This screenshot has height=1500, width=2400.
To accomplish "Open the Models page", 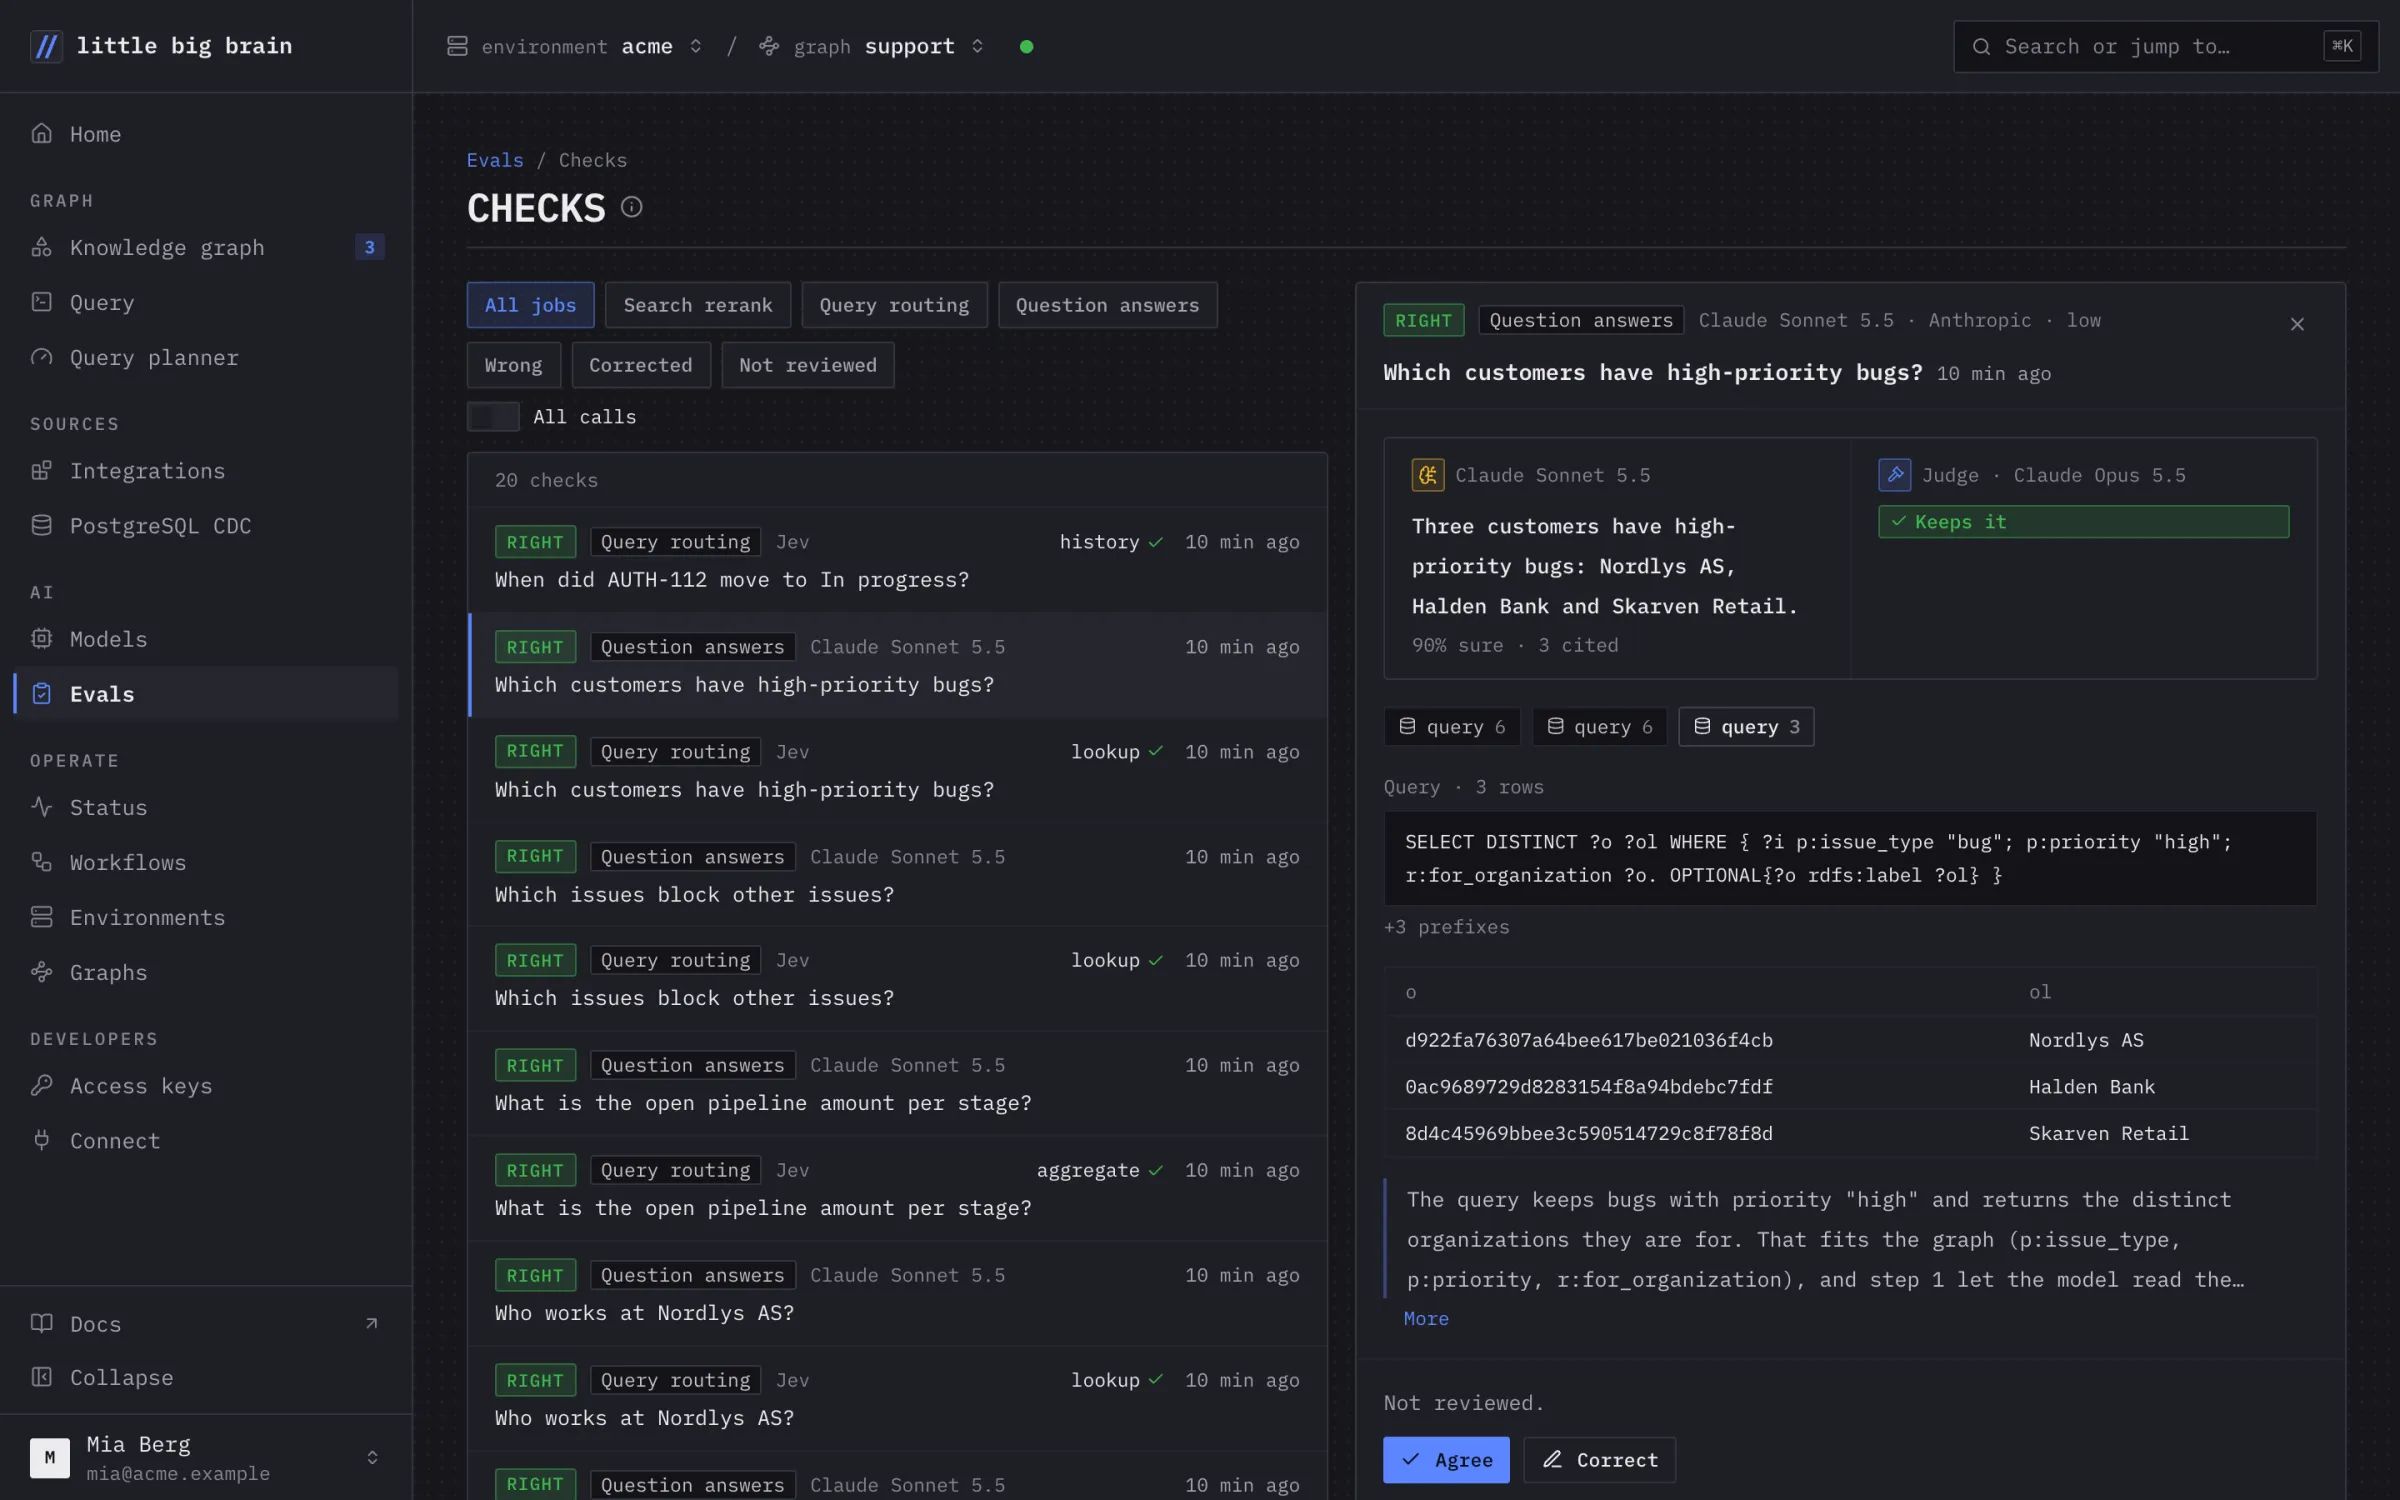I will (205, 638).
